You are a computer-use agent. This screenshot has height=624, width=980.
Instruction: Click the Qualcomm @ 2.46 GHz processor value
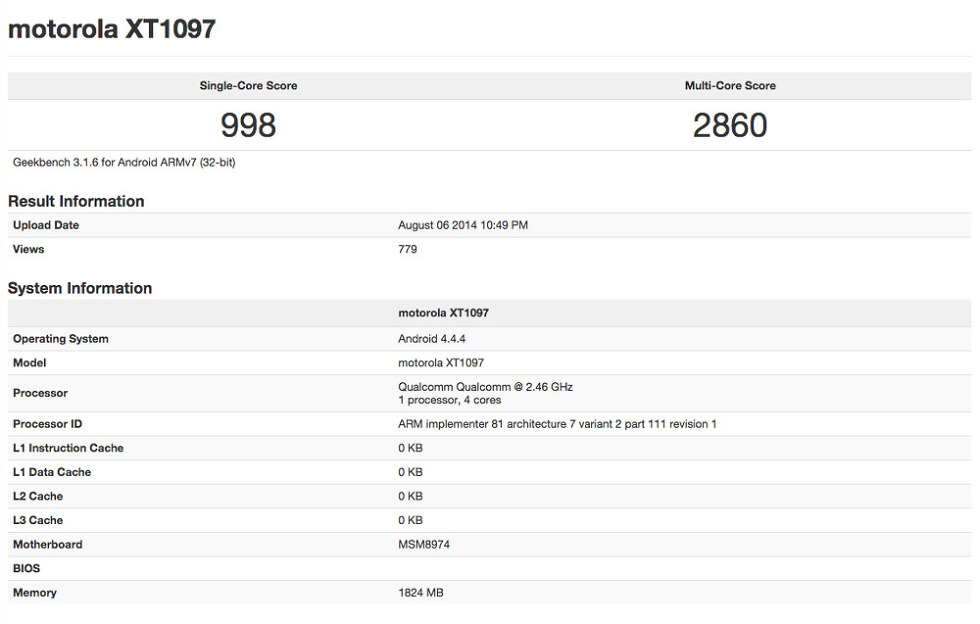(485, 387)
